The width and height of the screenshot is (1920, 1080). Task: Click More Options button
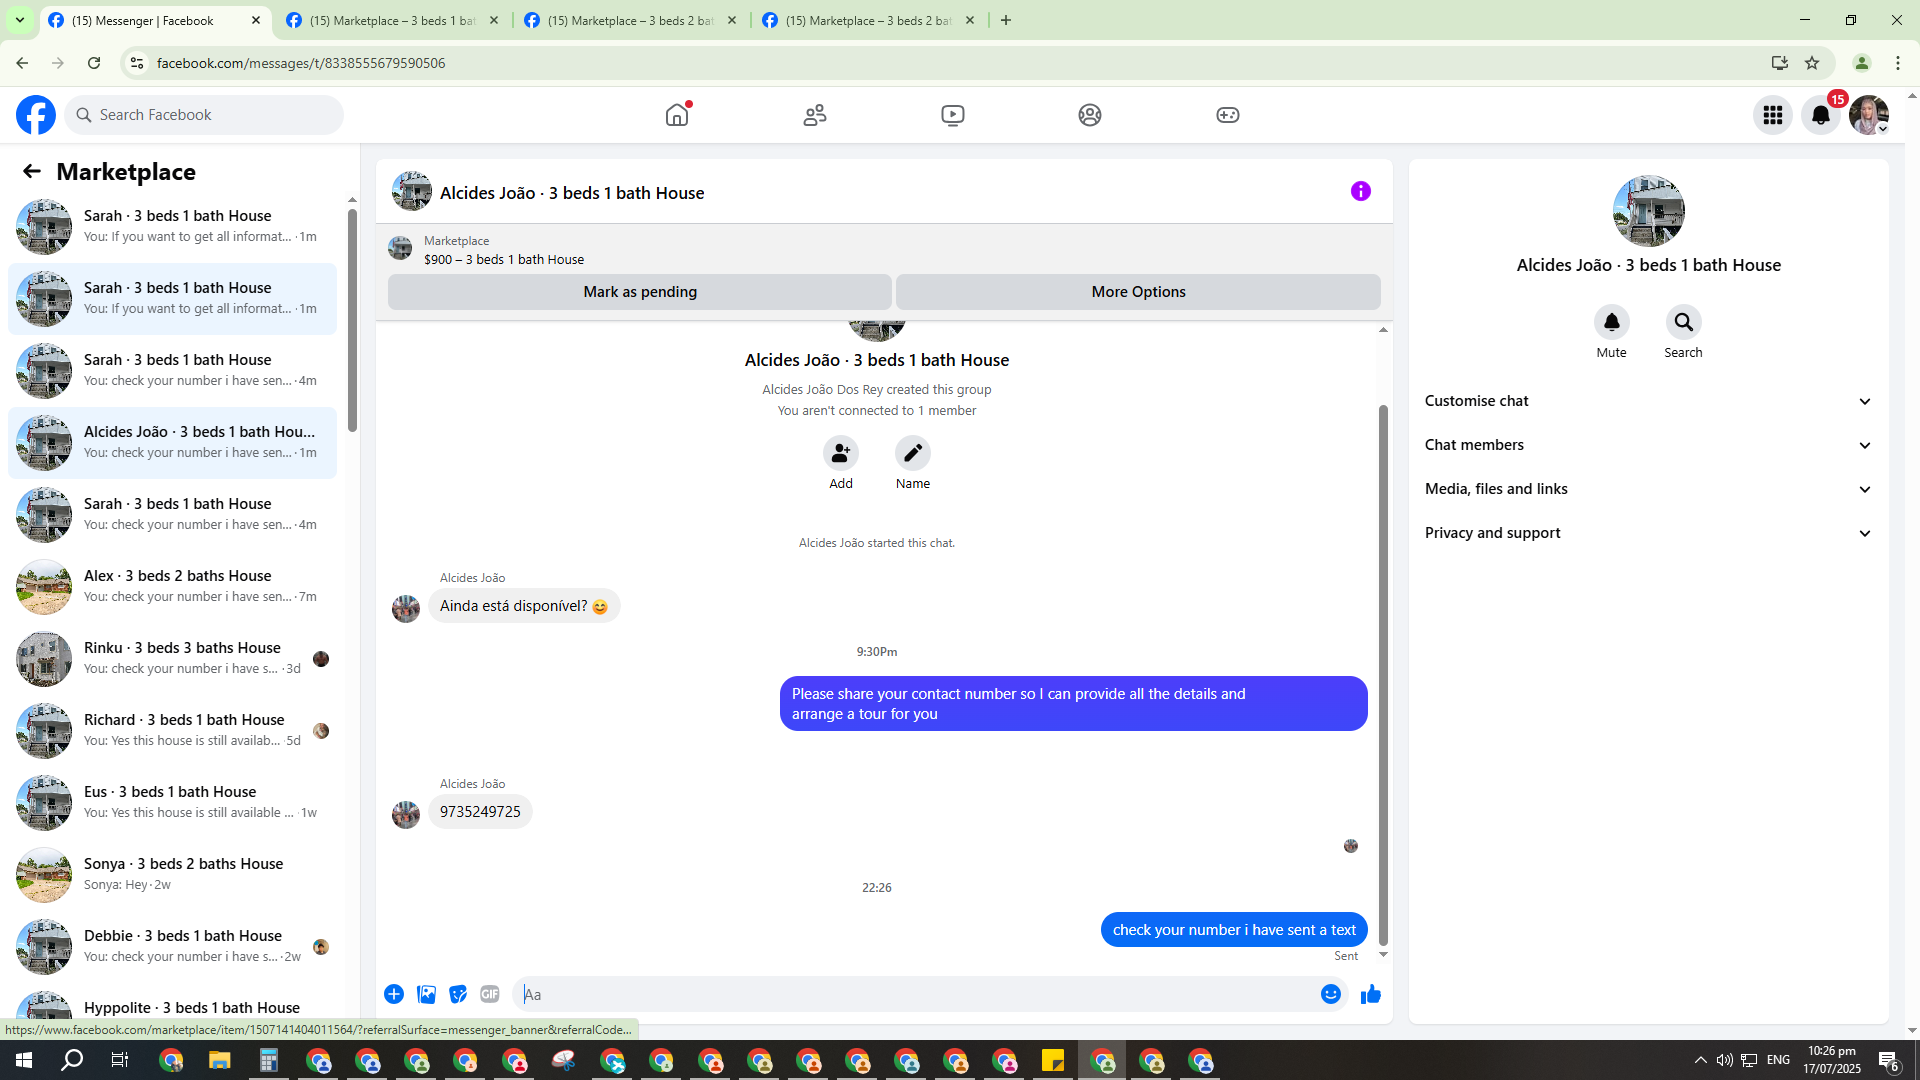click(1138, 292)
